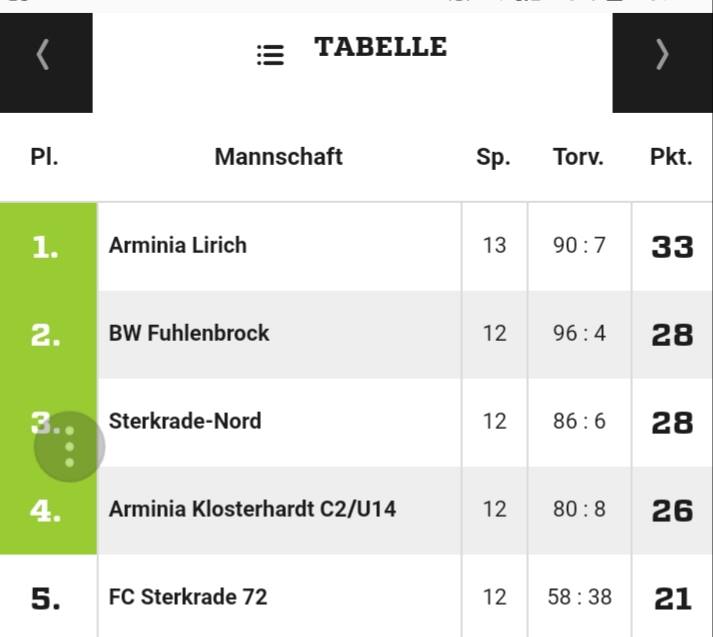The height and width of the screenshot is (637, 713).
Task: Tap rank 5 position cell
Action: tap(46, 598)
